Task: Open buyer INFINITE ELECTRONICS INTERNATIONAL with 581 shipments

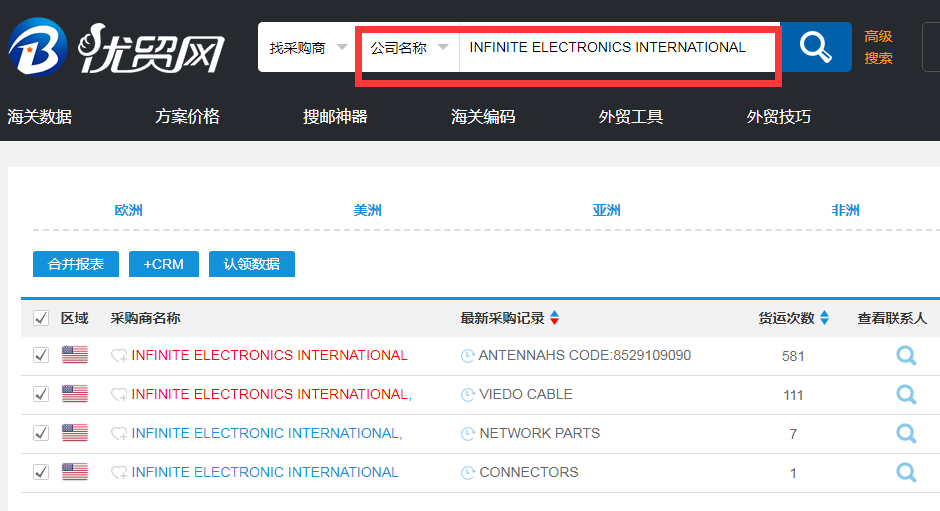Action: pos(269,355)
